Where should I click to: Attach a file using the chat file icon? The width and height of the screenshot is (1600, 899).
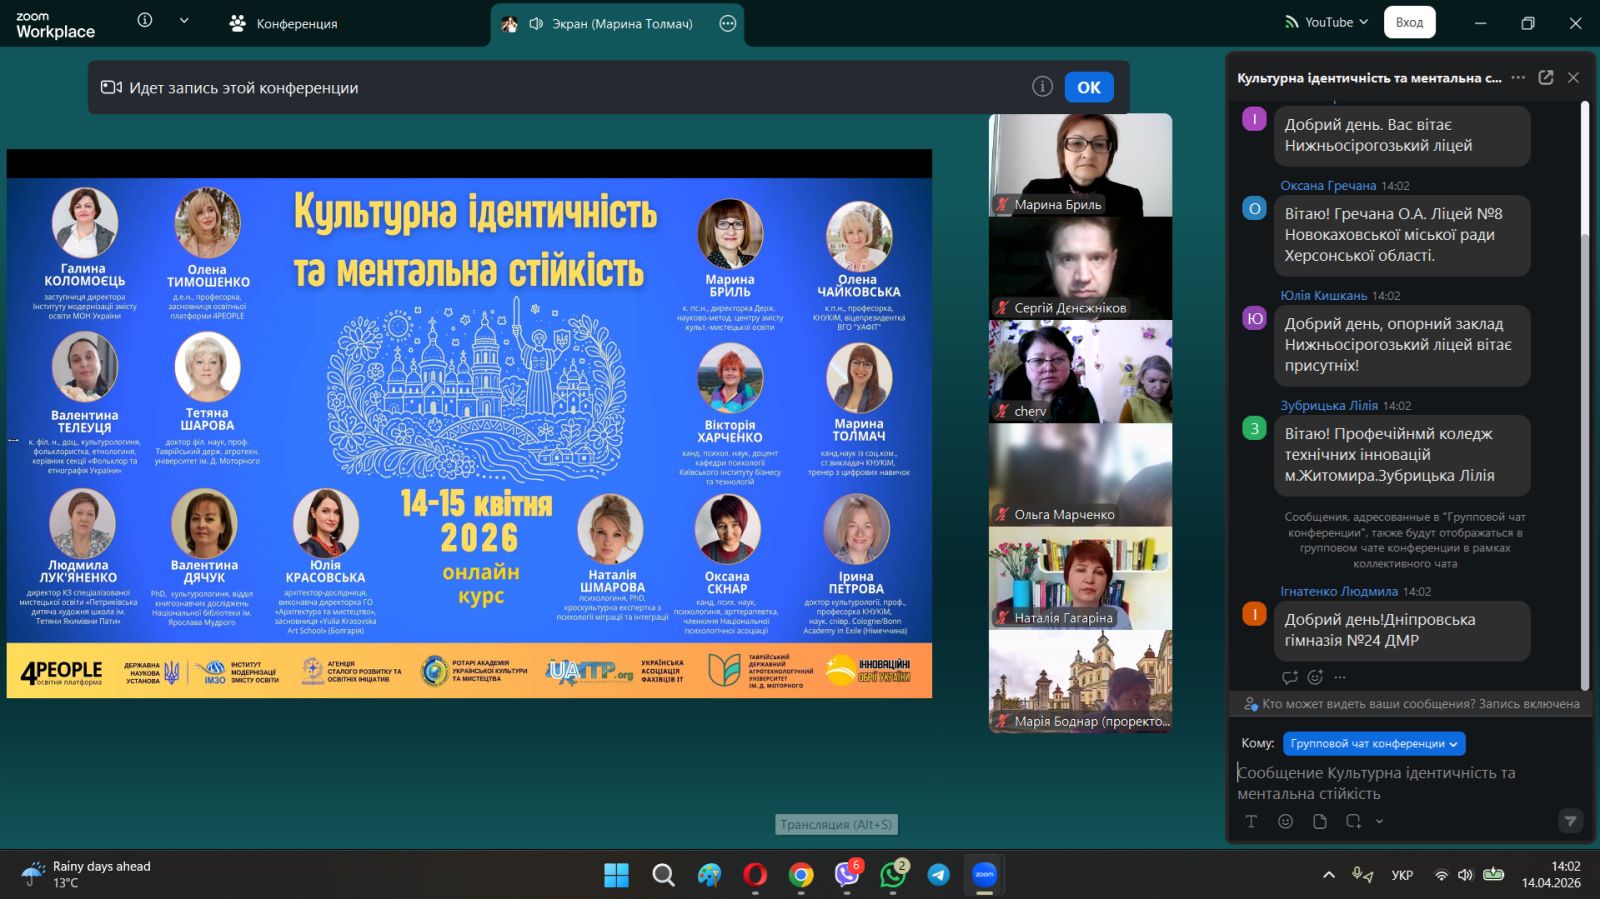[1319, 821]
